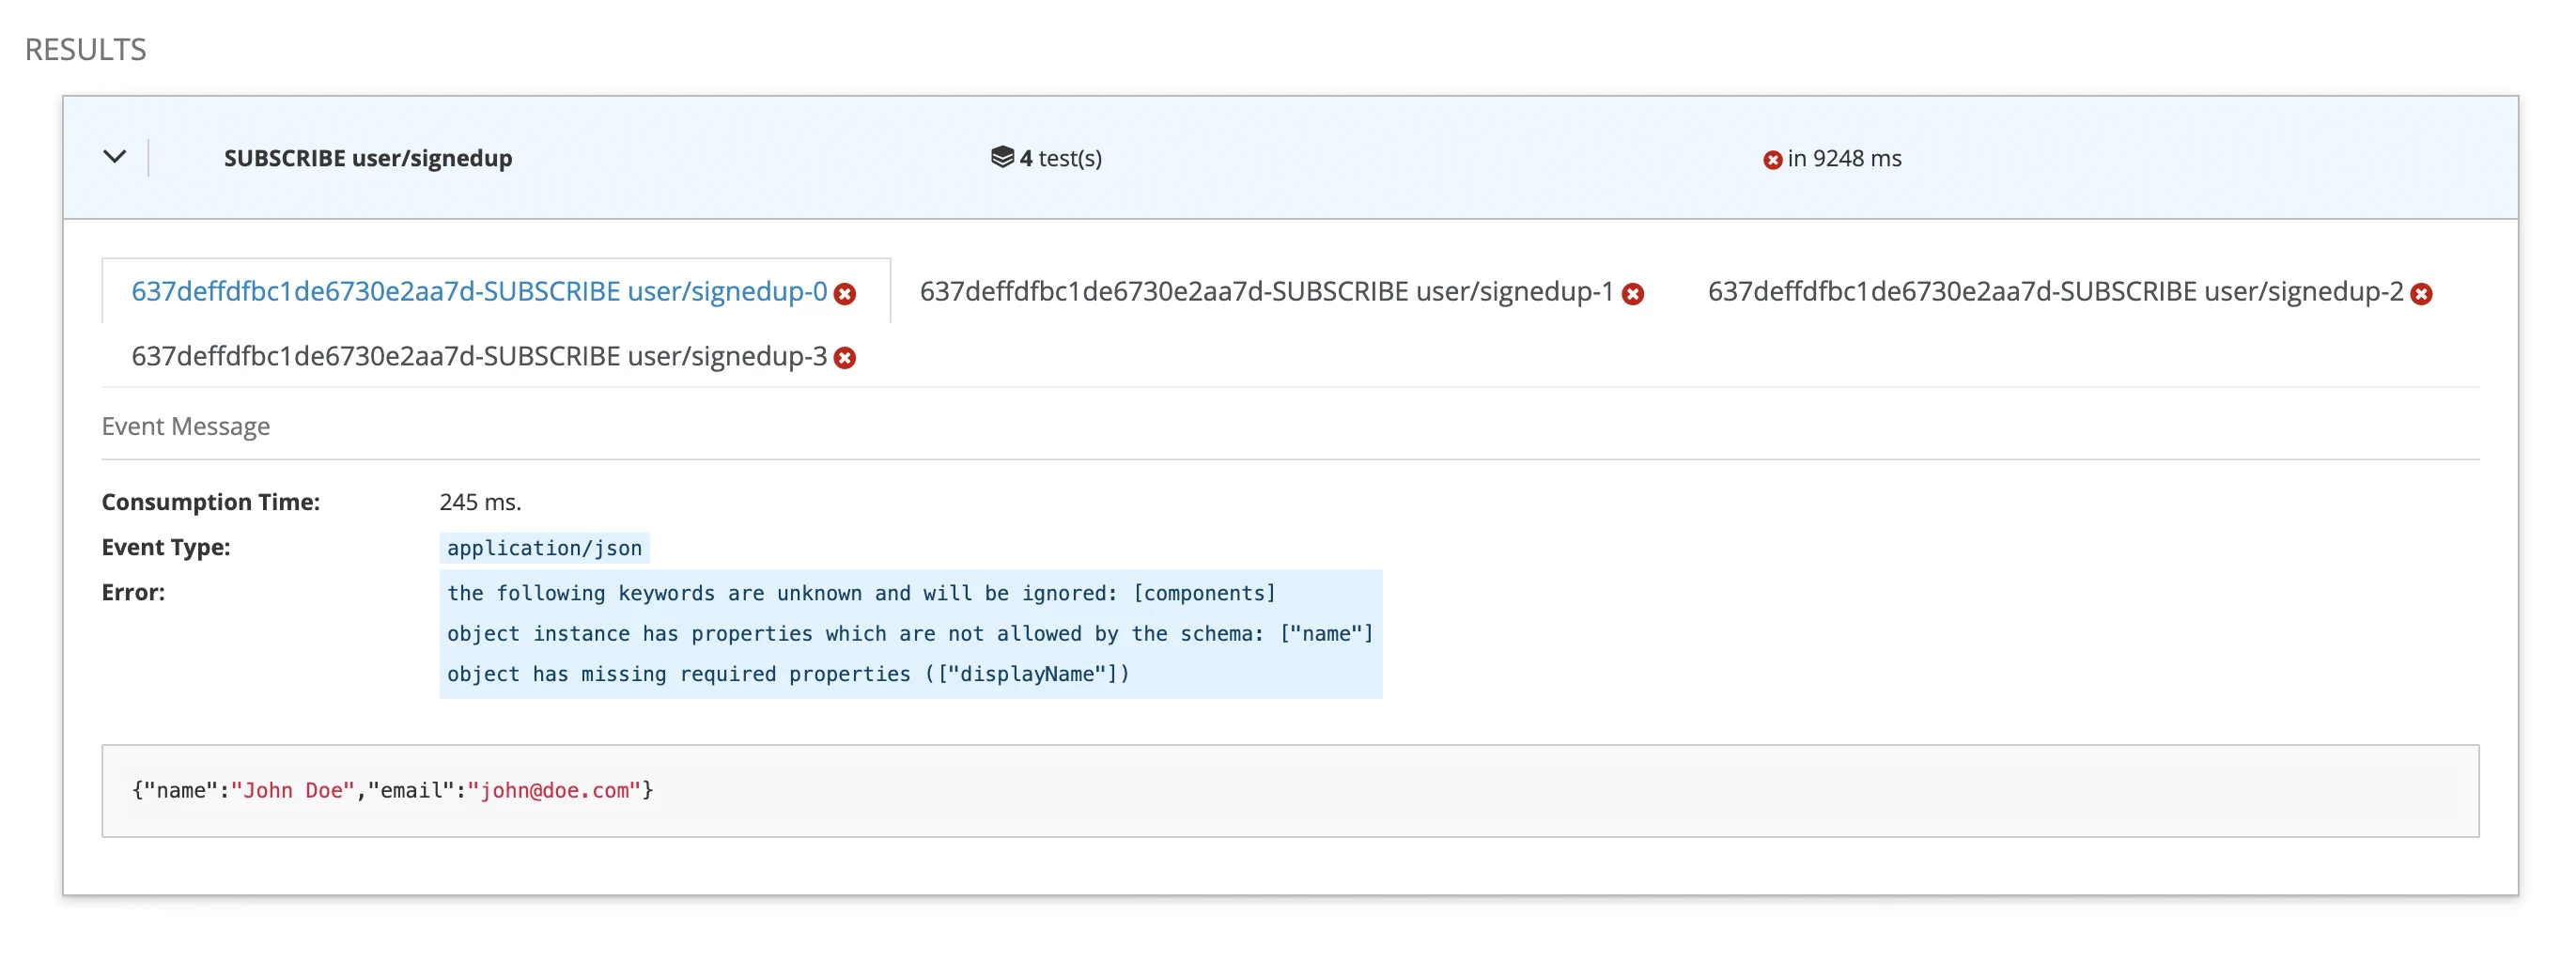Image resolution: width=2576 pixels, height=962 pixels.
Task: Select the SUBSCRIBE user/signedup-0 tab
Action: 478,292
